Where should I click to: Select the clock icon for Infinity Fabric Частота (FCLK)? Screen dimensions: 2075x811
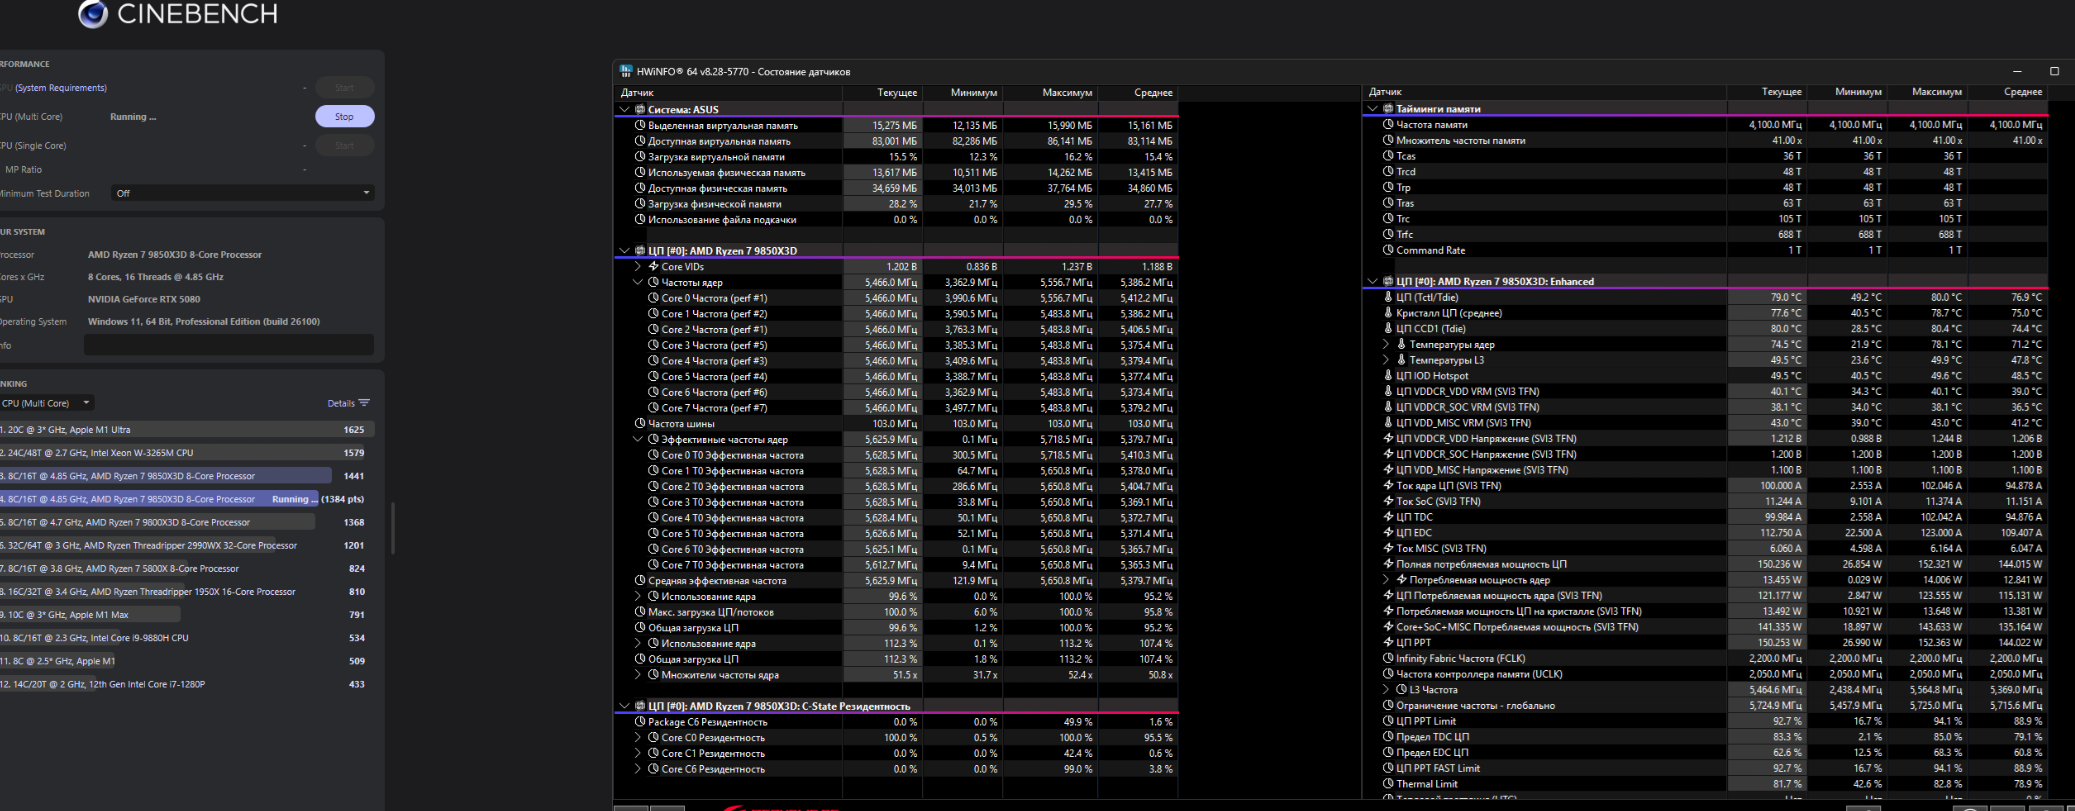tap(1388, 659)
